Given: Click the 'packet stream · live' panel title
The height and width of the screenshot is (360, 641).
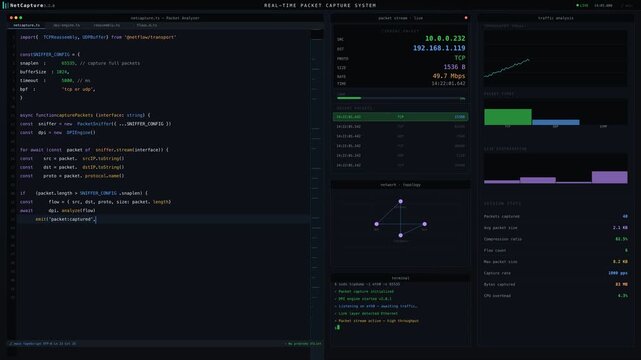Looking at the screenshot, I should pos(400,18).
